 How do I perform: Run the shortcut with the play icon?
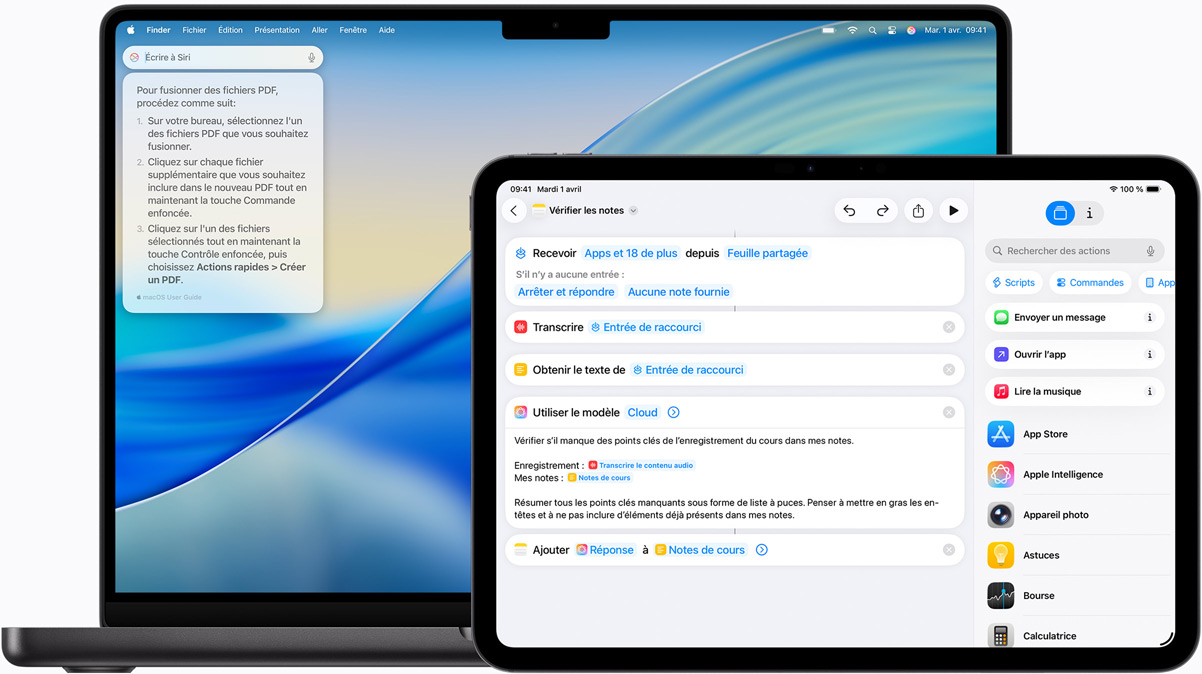coord(953,210)
